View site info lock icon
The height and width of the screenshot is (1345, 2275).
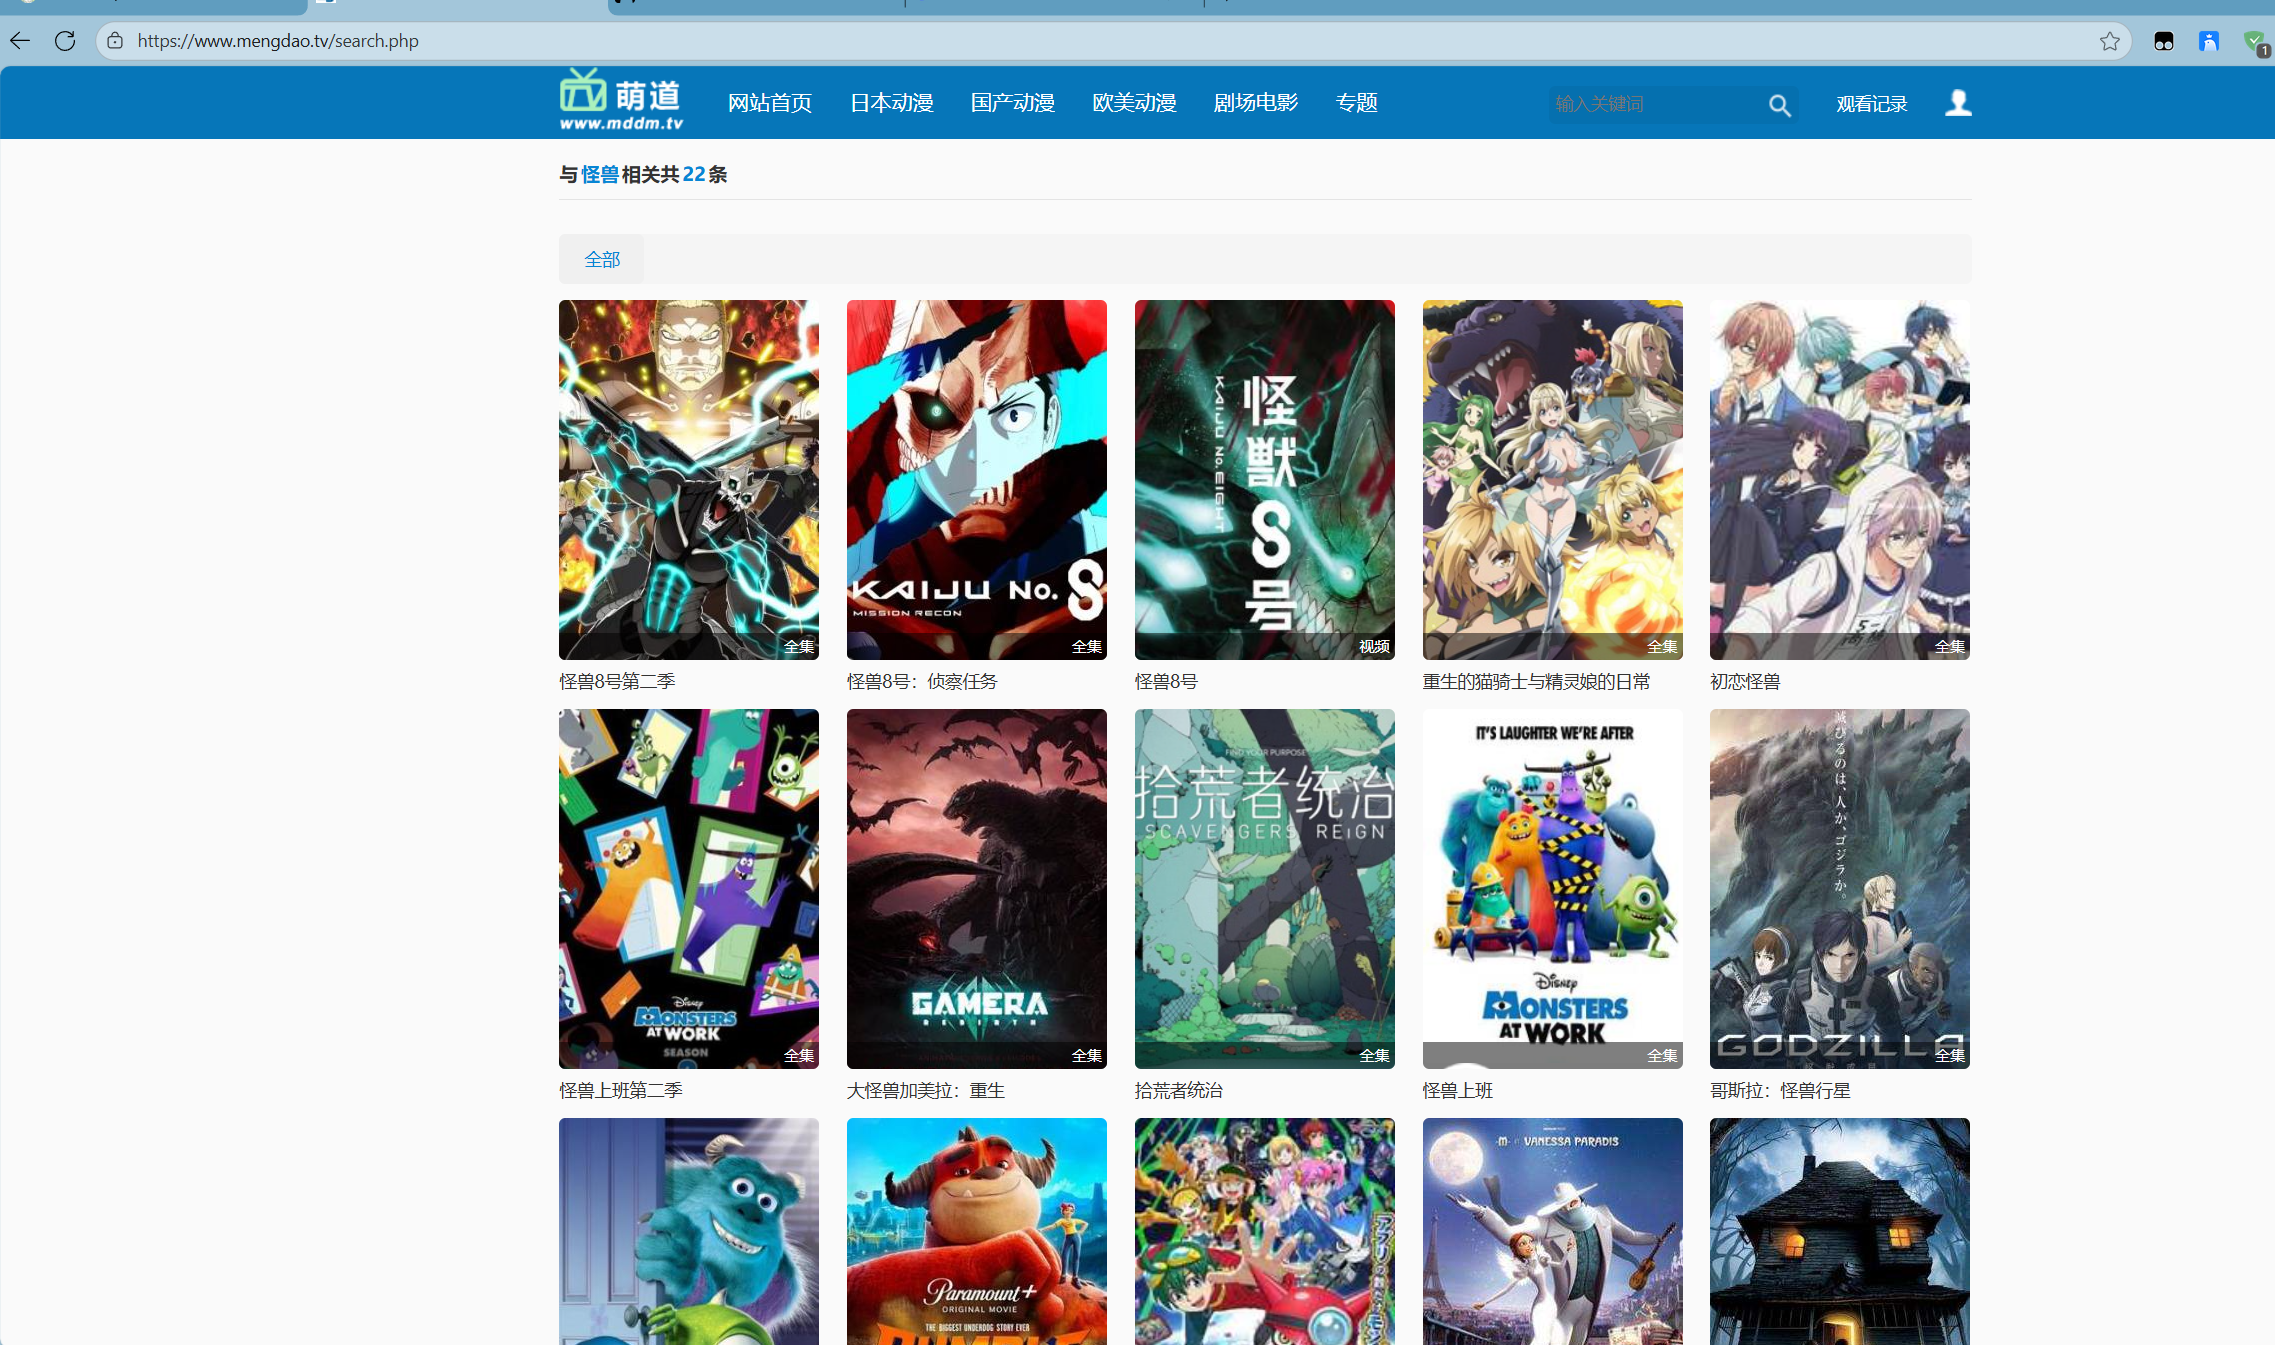point(116,41)
